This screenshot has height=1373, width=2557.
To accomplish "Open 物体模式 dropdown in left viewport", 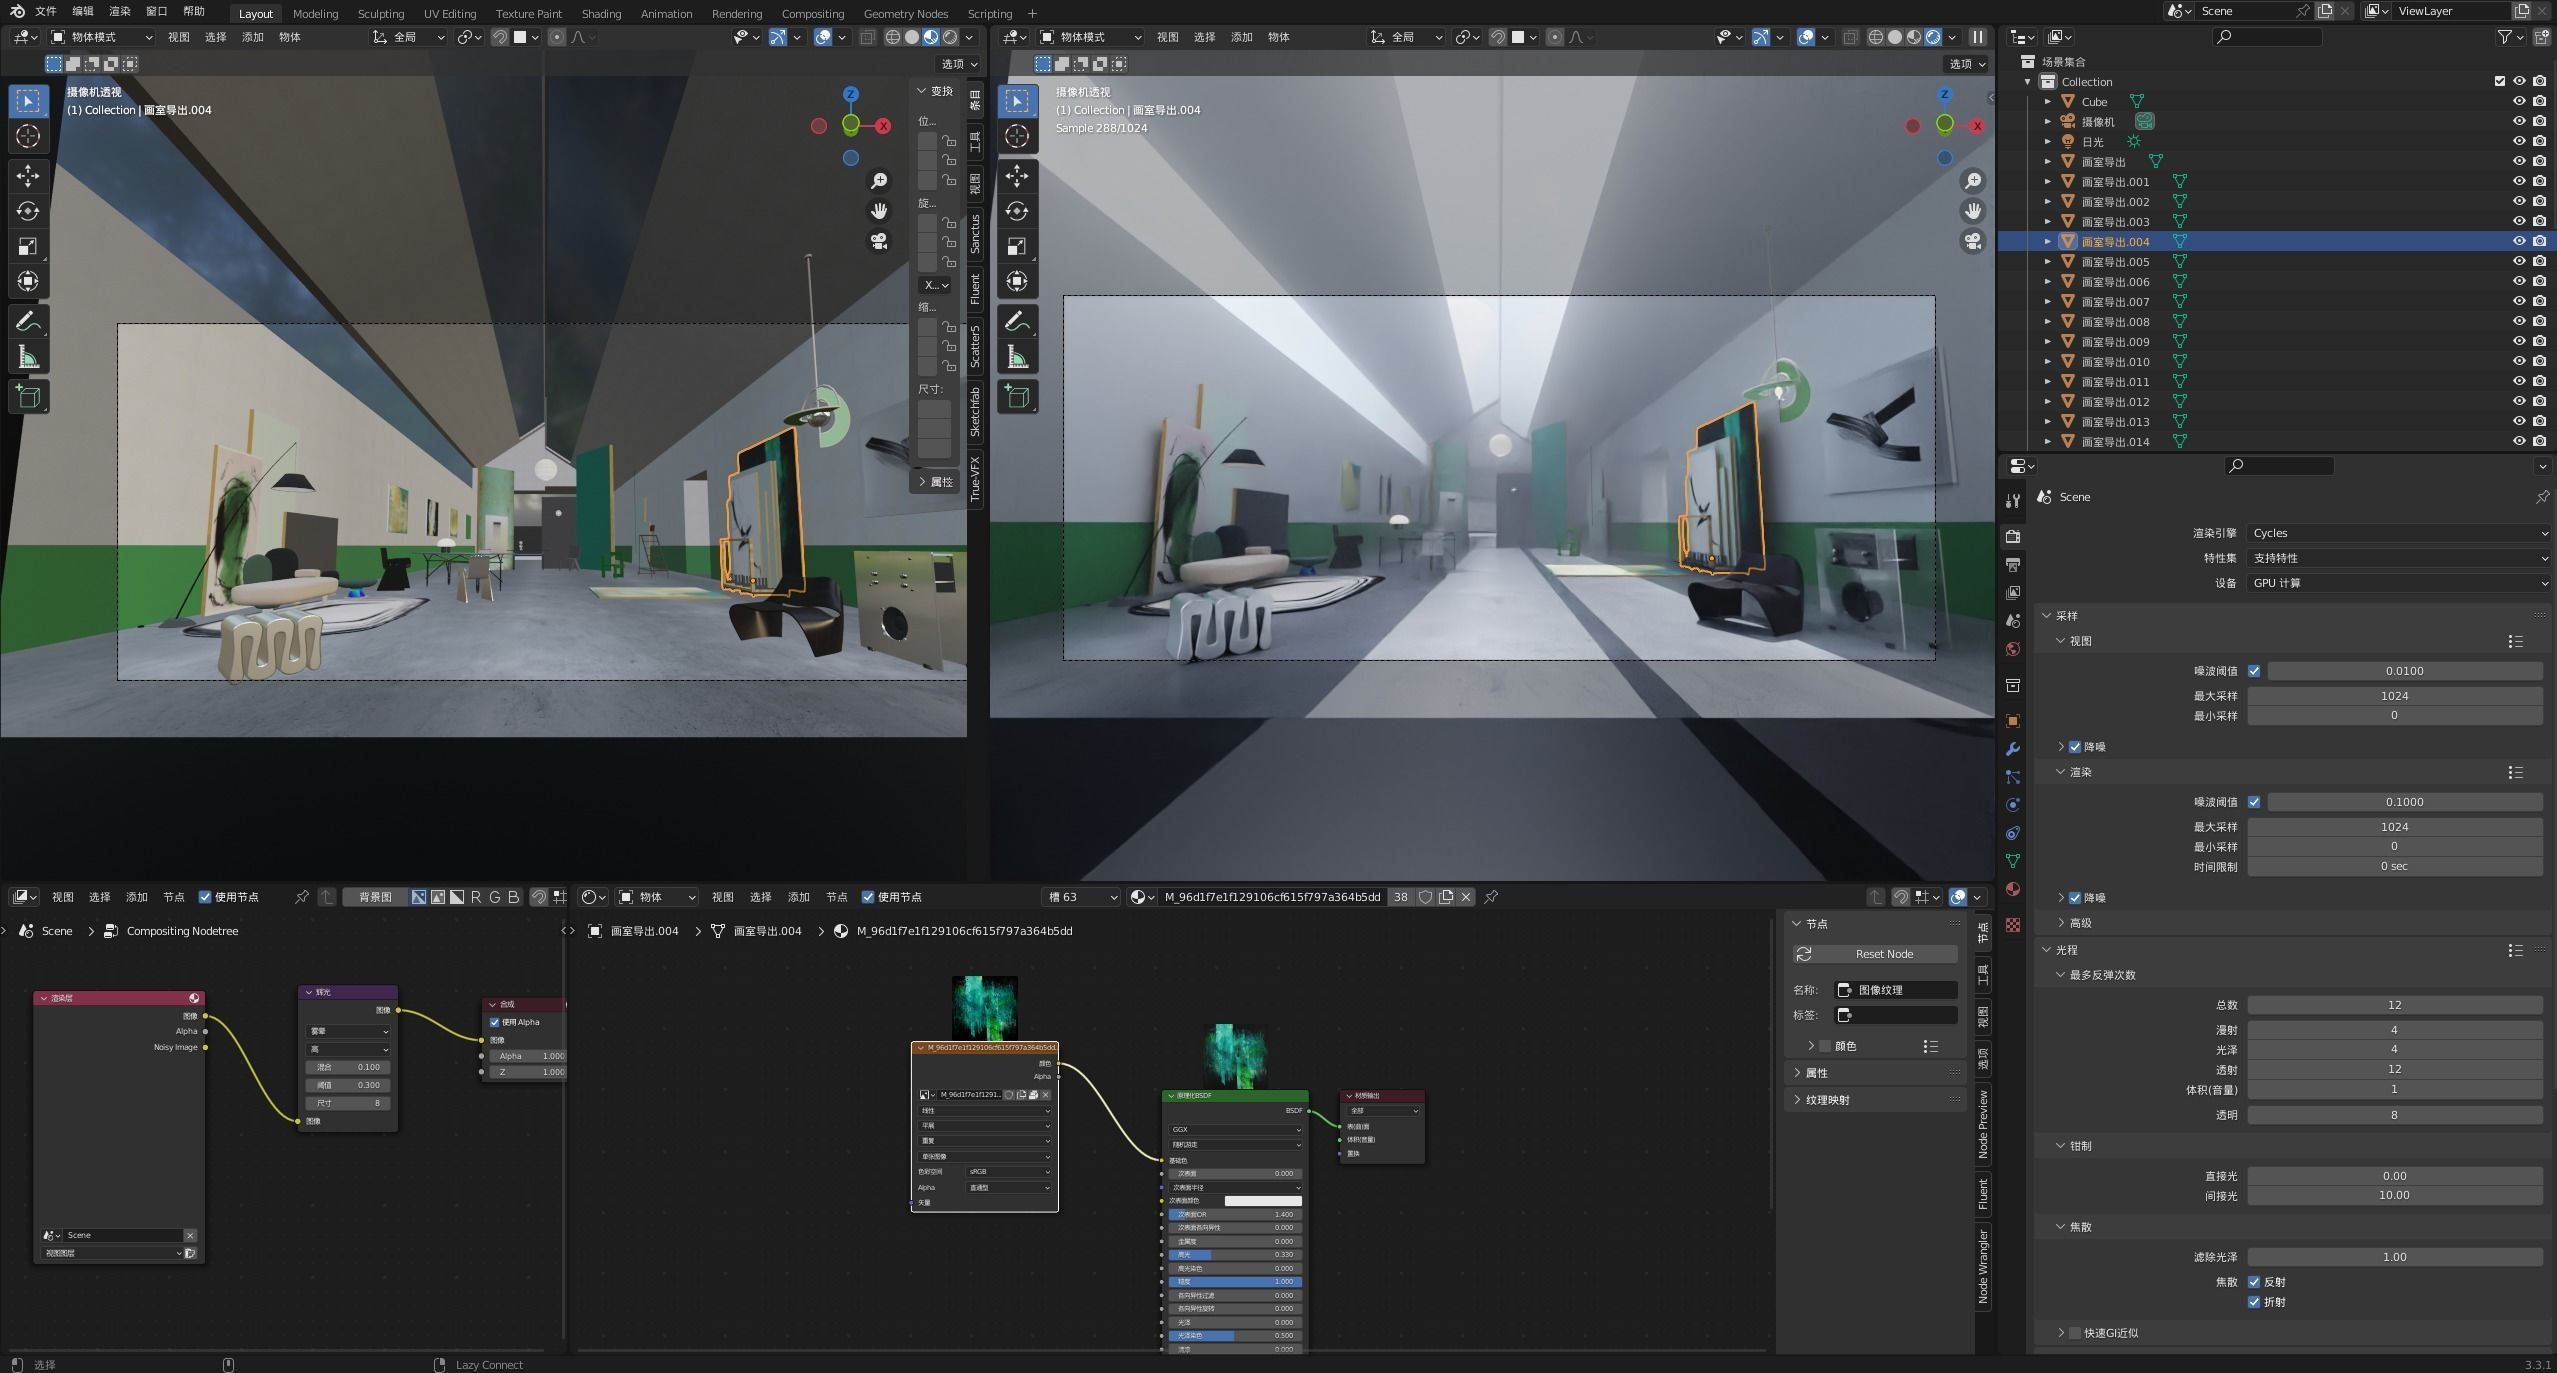I will pyautogui.click(x=102, y=37).
